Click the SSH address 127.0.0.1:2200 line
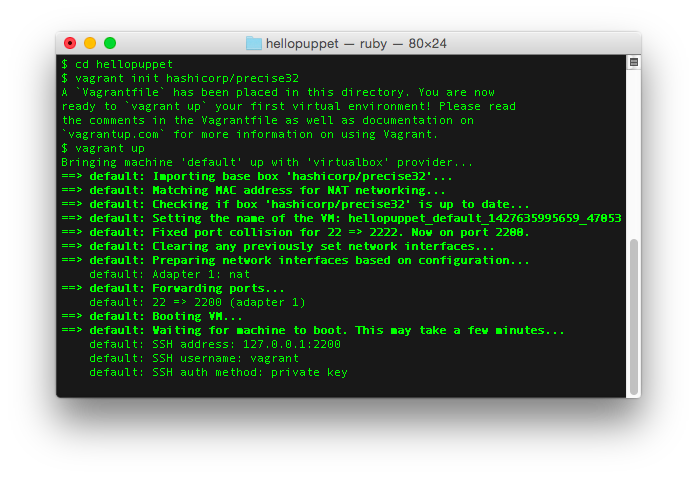The height and width of the screenshot is (478, 697). 215,344
